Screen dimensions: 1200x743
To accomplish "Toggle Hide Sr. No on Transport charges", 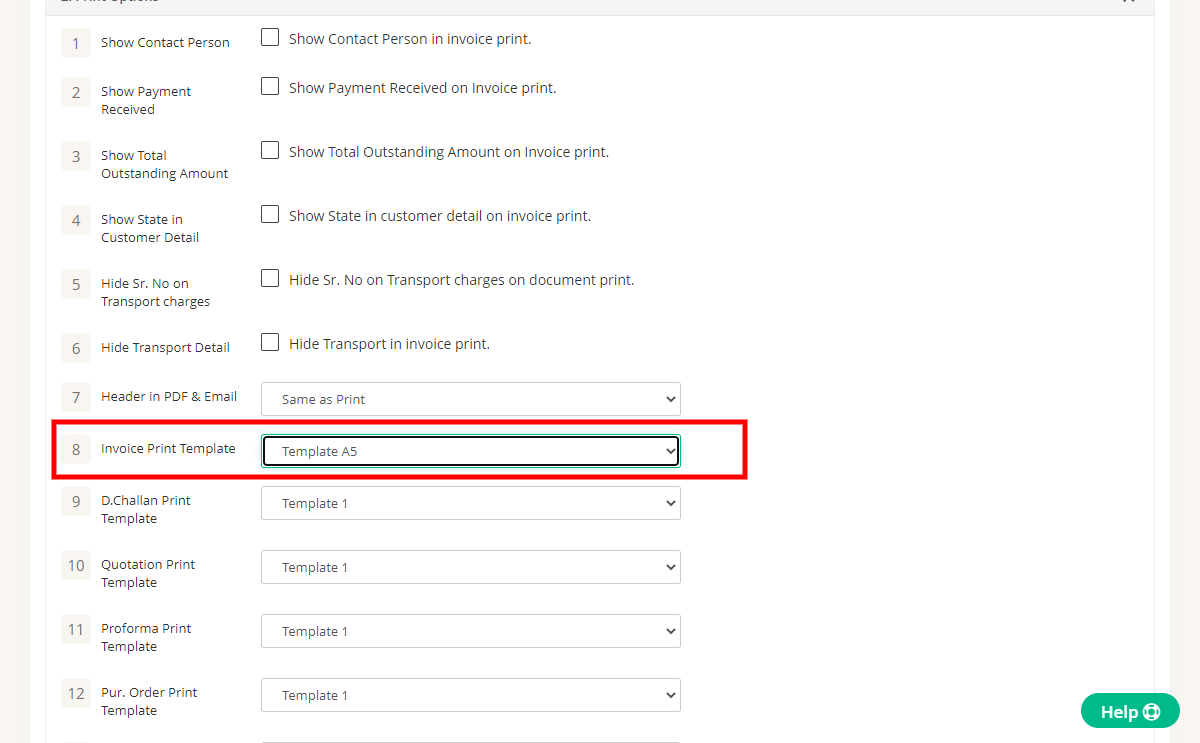I will (270, 278).
